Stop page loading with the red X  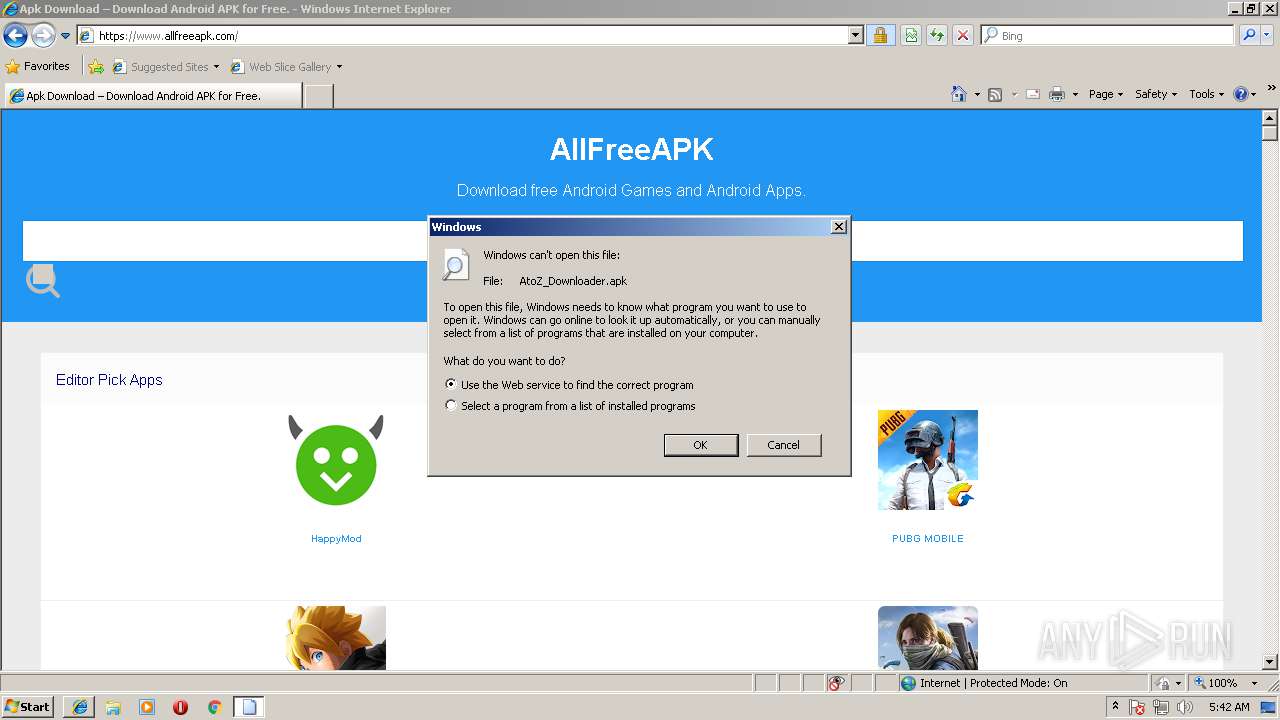click(x=963, y=36)
